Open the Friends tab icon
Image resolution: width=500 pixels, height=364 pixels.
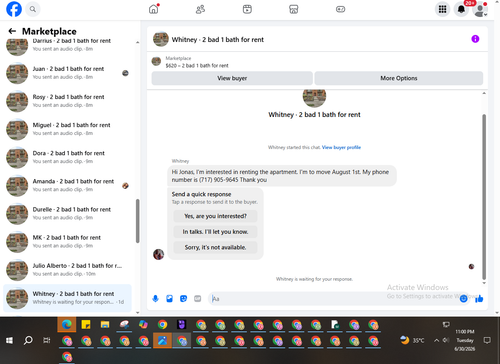(x=200, y=9)
